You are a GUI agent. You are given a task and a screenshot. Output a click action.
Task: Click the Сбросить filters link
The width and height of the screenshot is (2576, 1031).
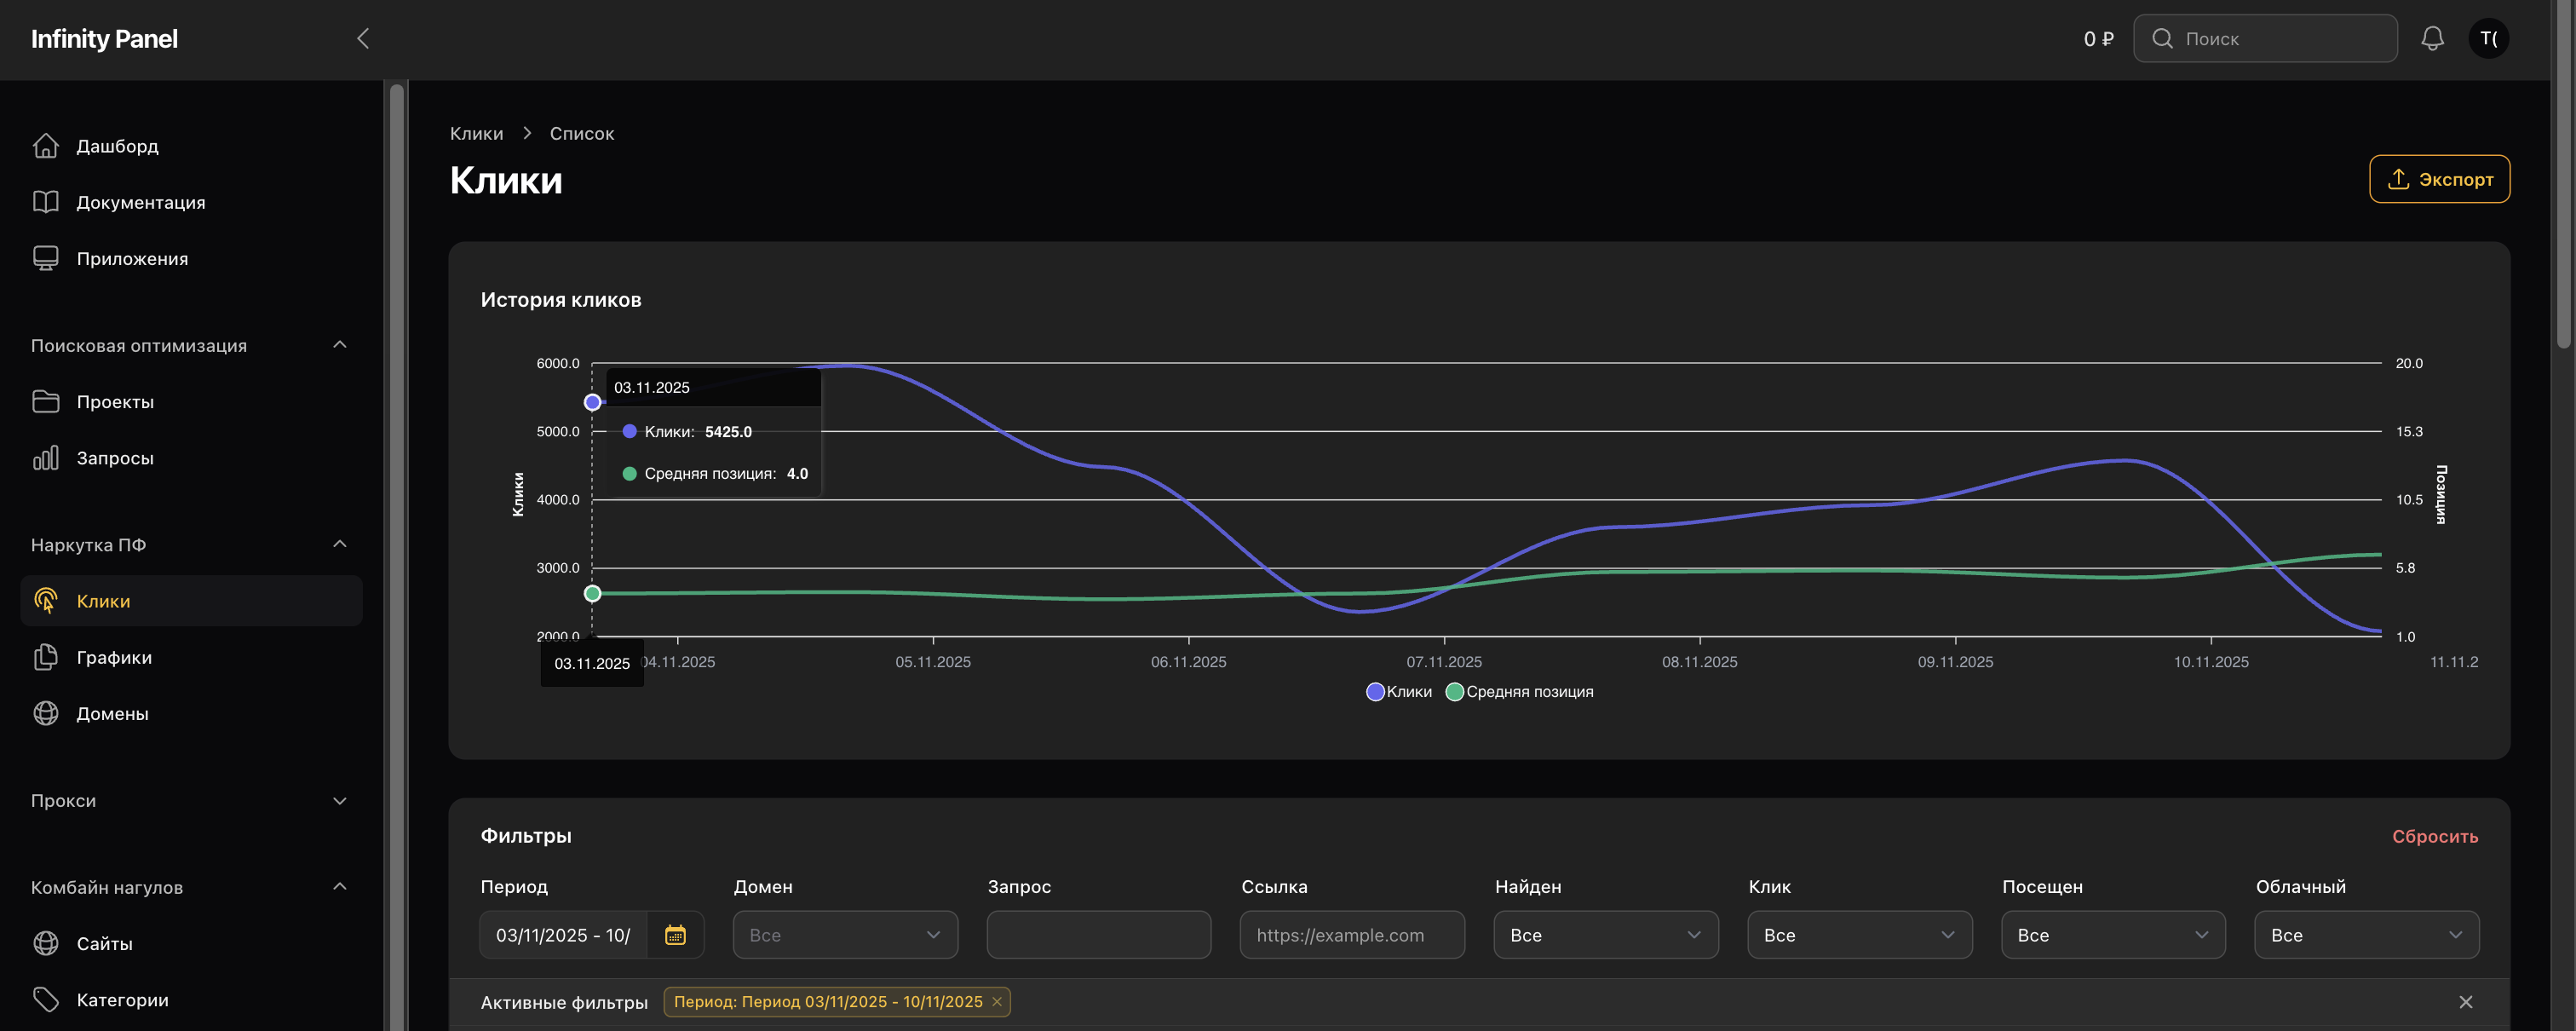pos(2434,836)
